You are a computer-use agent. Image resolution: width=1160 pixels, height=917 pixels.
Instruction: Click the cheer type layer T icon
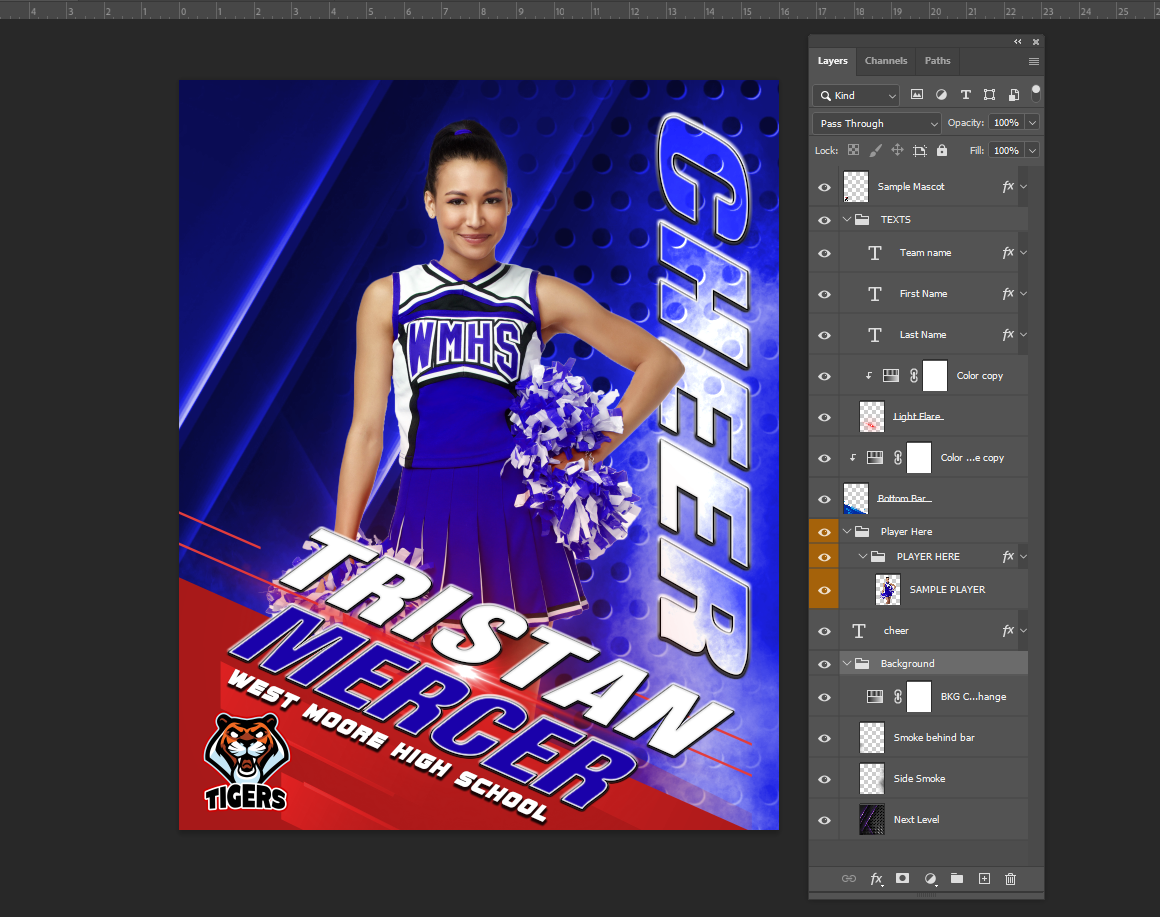(x=858, y=631)
